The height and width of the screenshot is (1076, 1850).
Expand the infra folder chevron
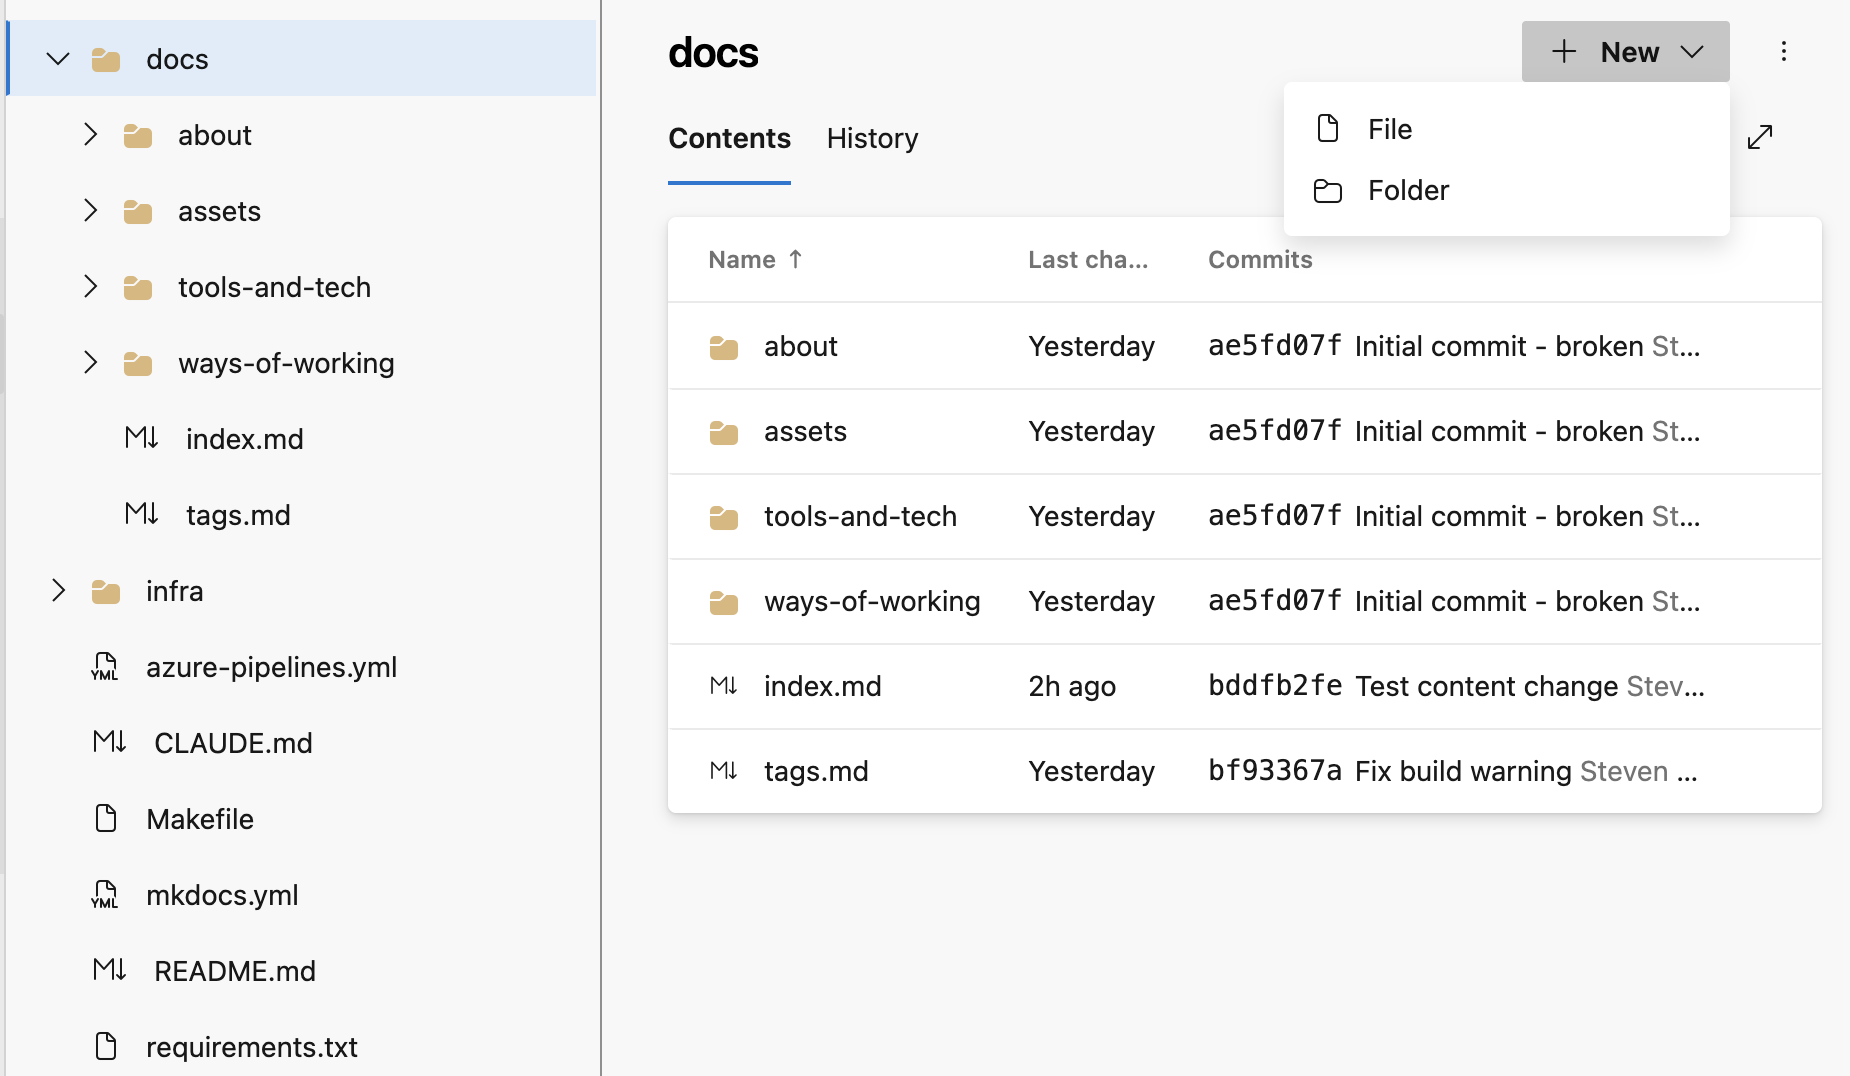[x=58, y=591]
